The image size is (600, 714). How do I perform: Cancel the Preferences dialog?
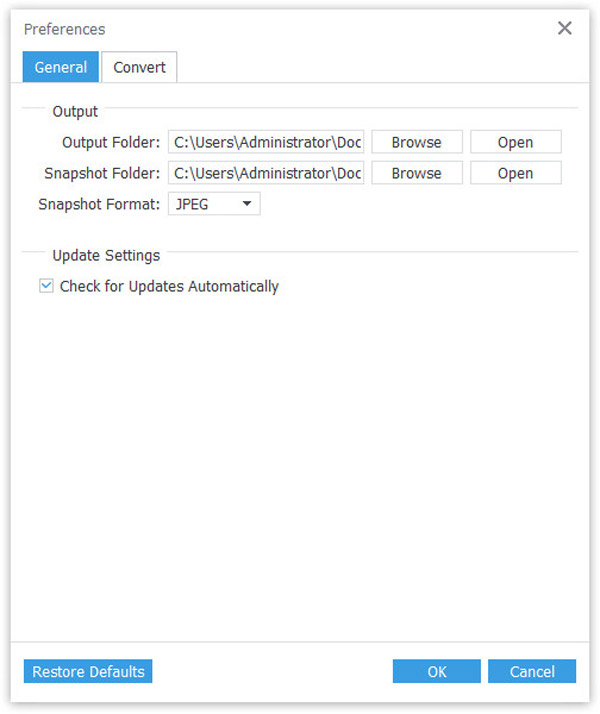tap(531, 671)
